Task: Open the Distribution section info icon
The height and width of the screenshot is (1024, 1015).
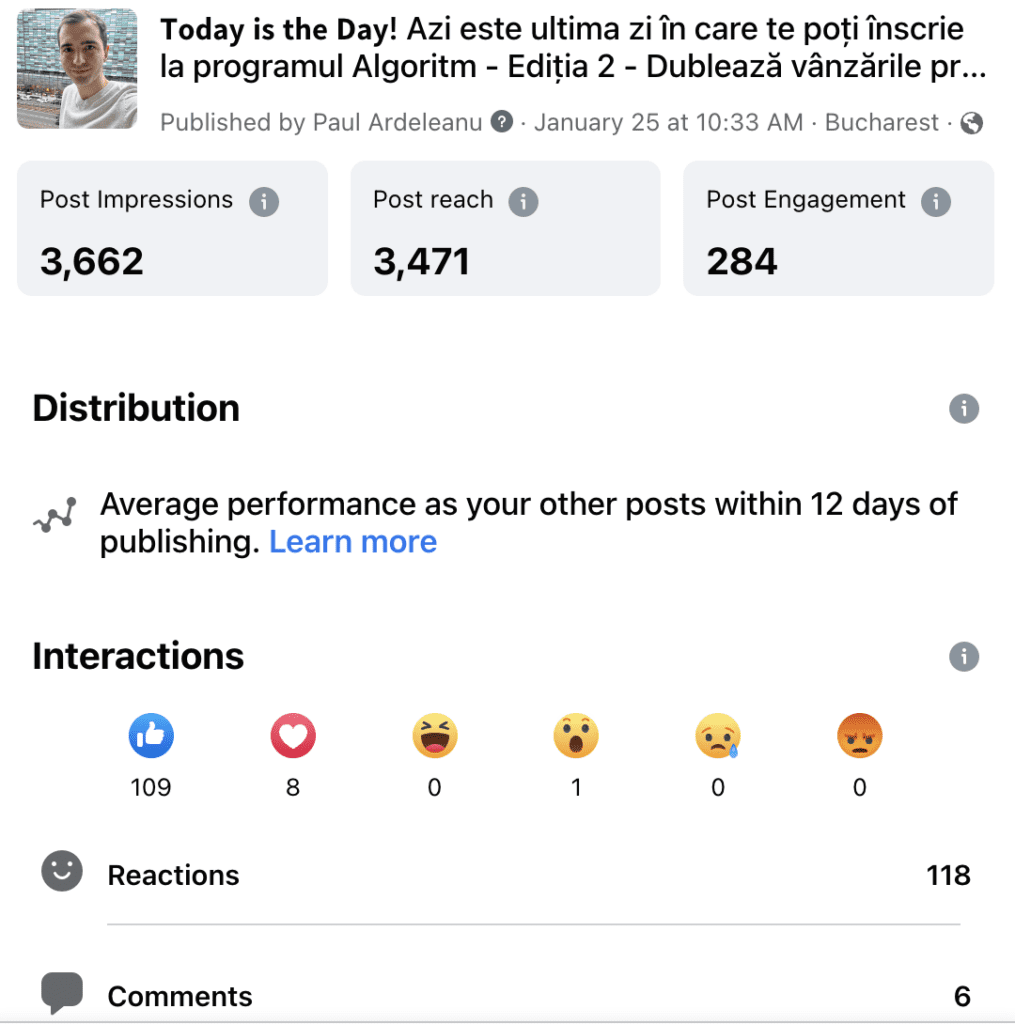Action: click(x=963, y=409)
